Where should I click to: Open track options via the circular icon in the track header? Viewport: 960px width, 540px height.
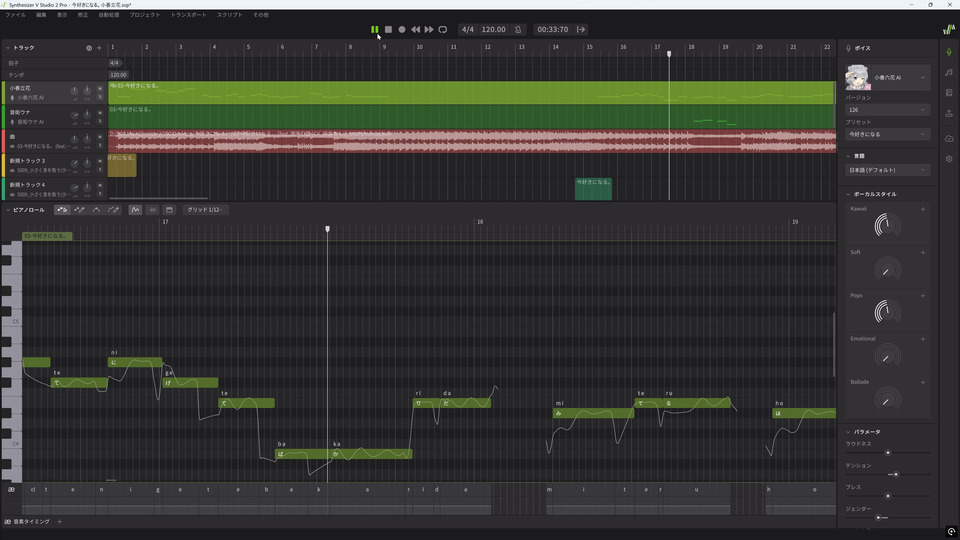(89, 48)
